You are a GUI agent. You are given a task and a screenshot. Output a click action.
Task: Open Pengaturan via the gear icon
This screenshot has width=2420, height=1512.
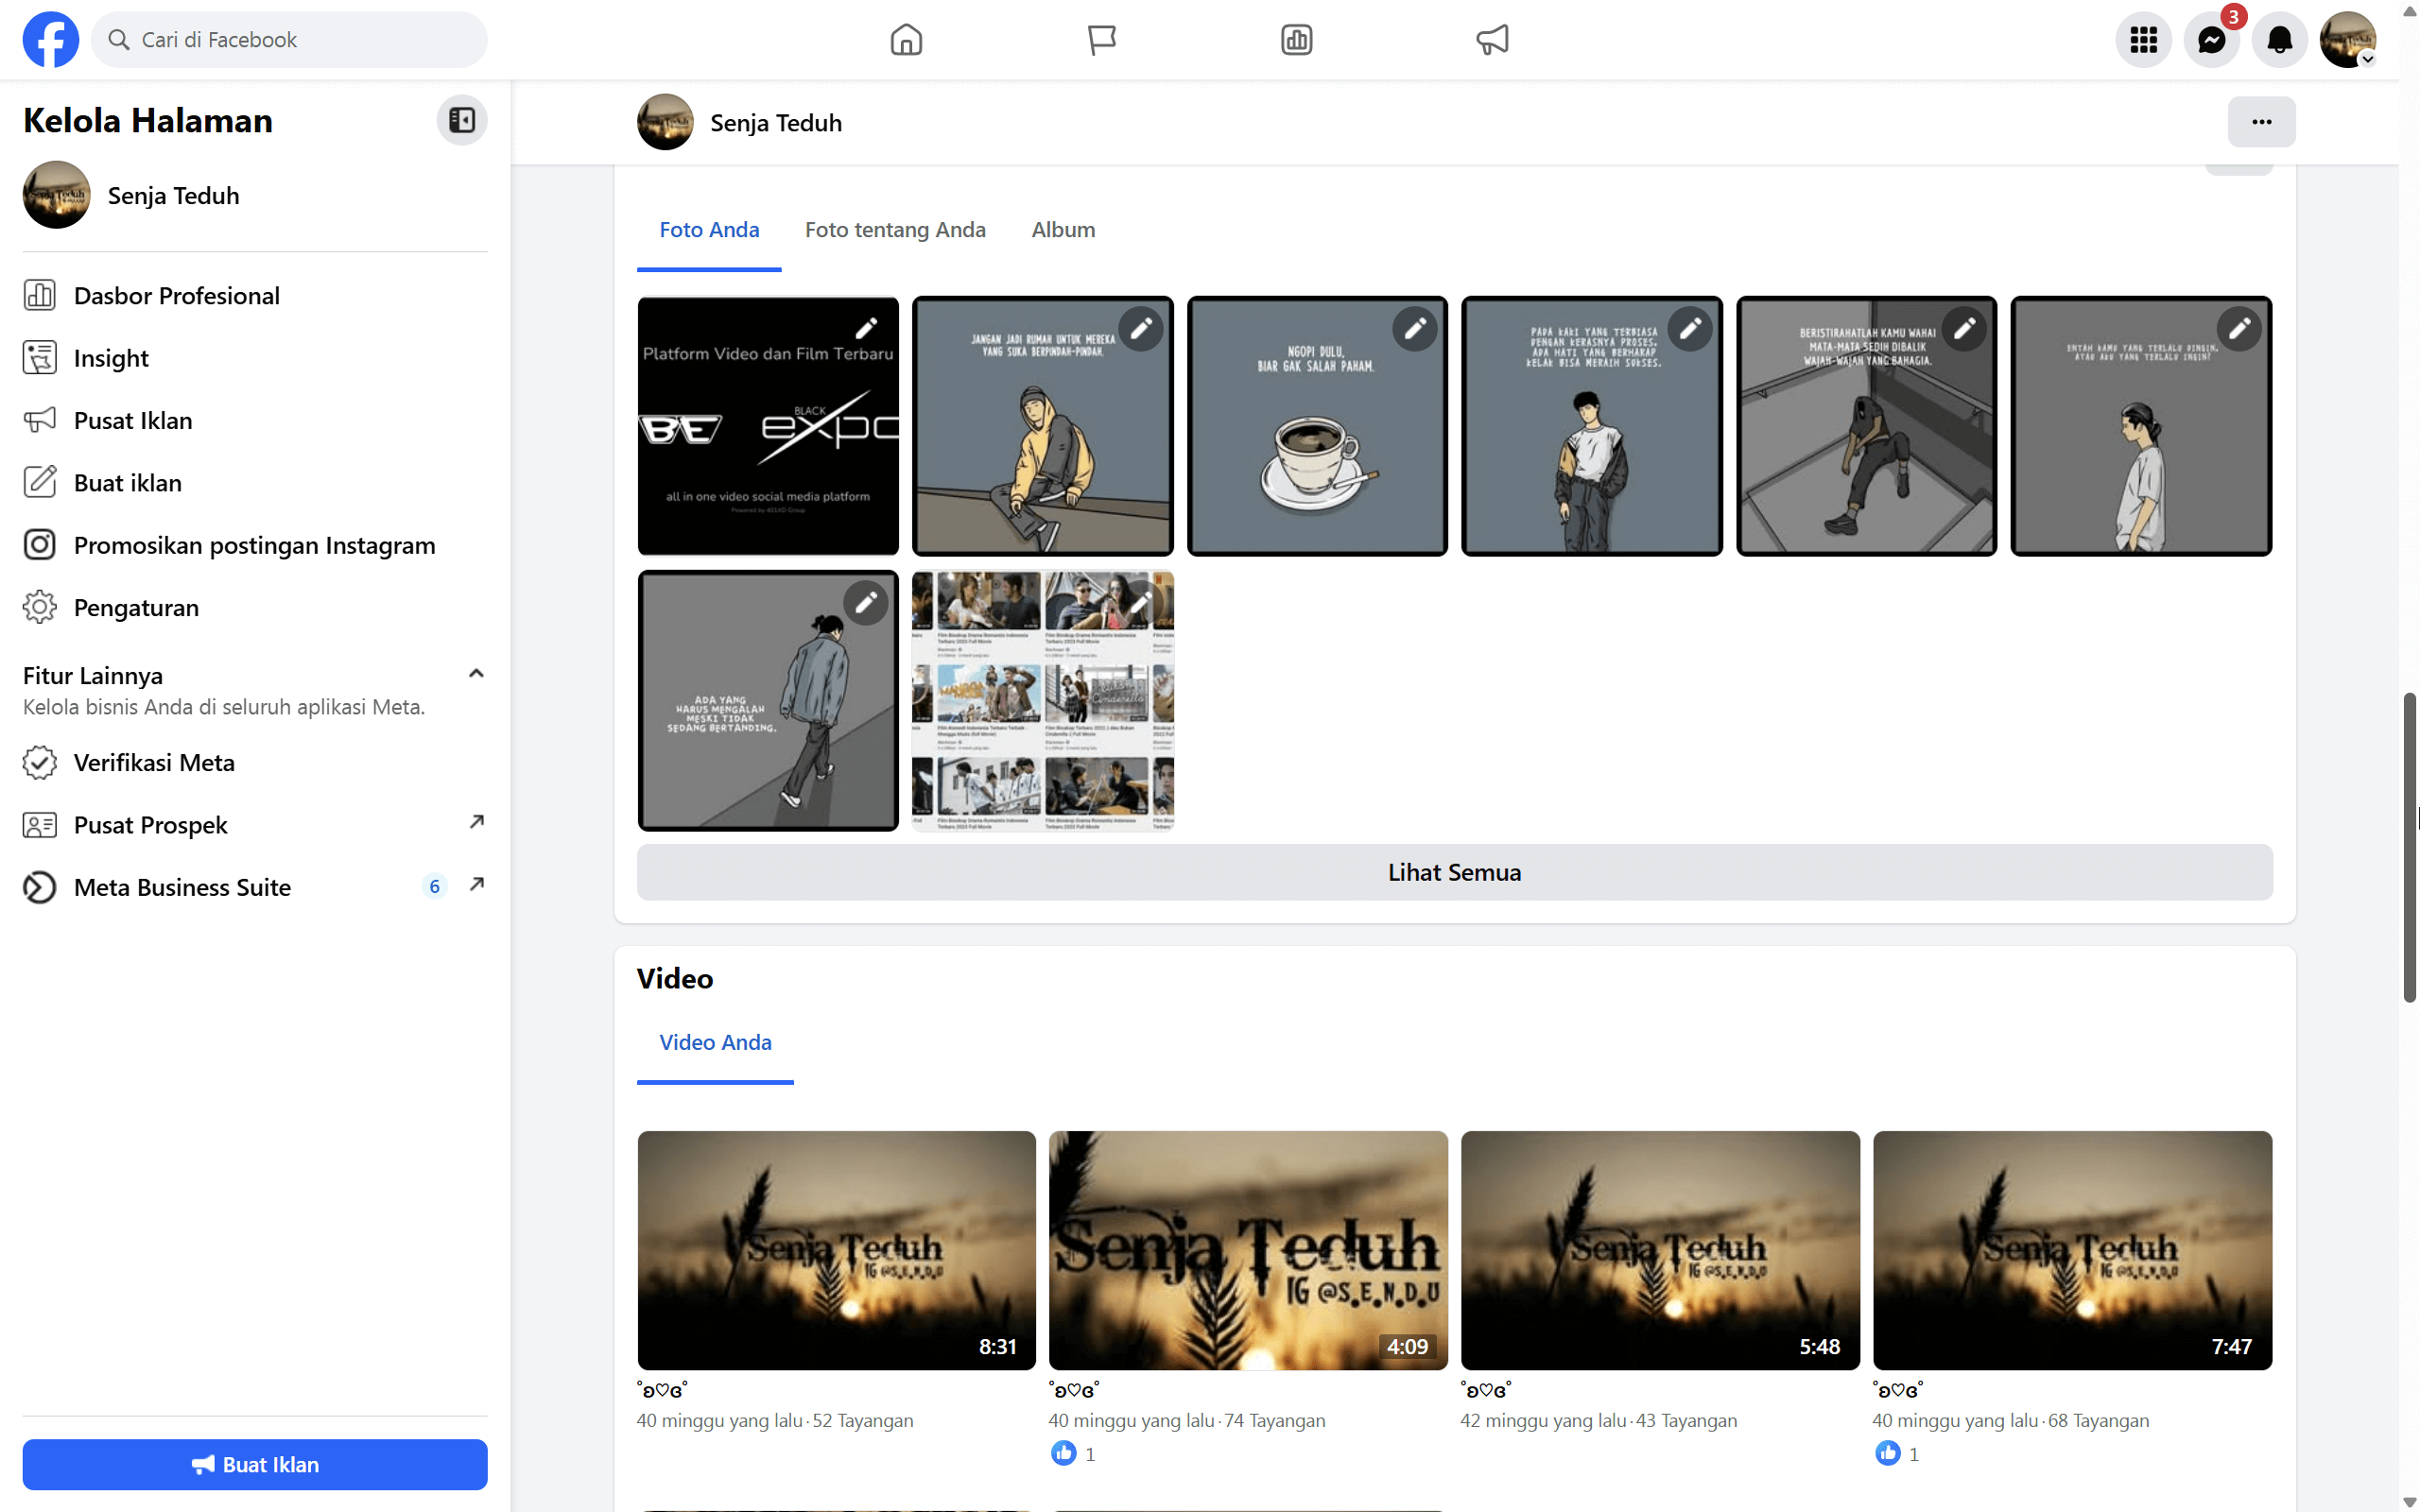pos(40,607)
